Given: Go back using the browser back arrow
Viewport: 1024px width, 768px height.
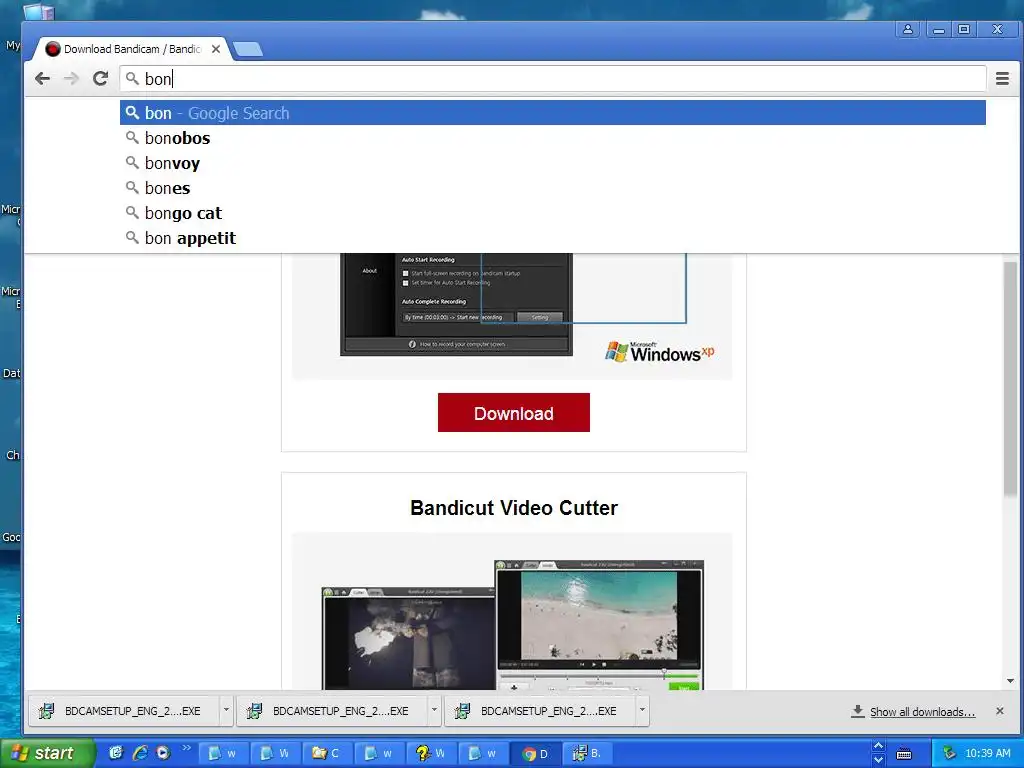Looking at the screenshot, I should tap(42, 79).
